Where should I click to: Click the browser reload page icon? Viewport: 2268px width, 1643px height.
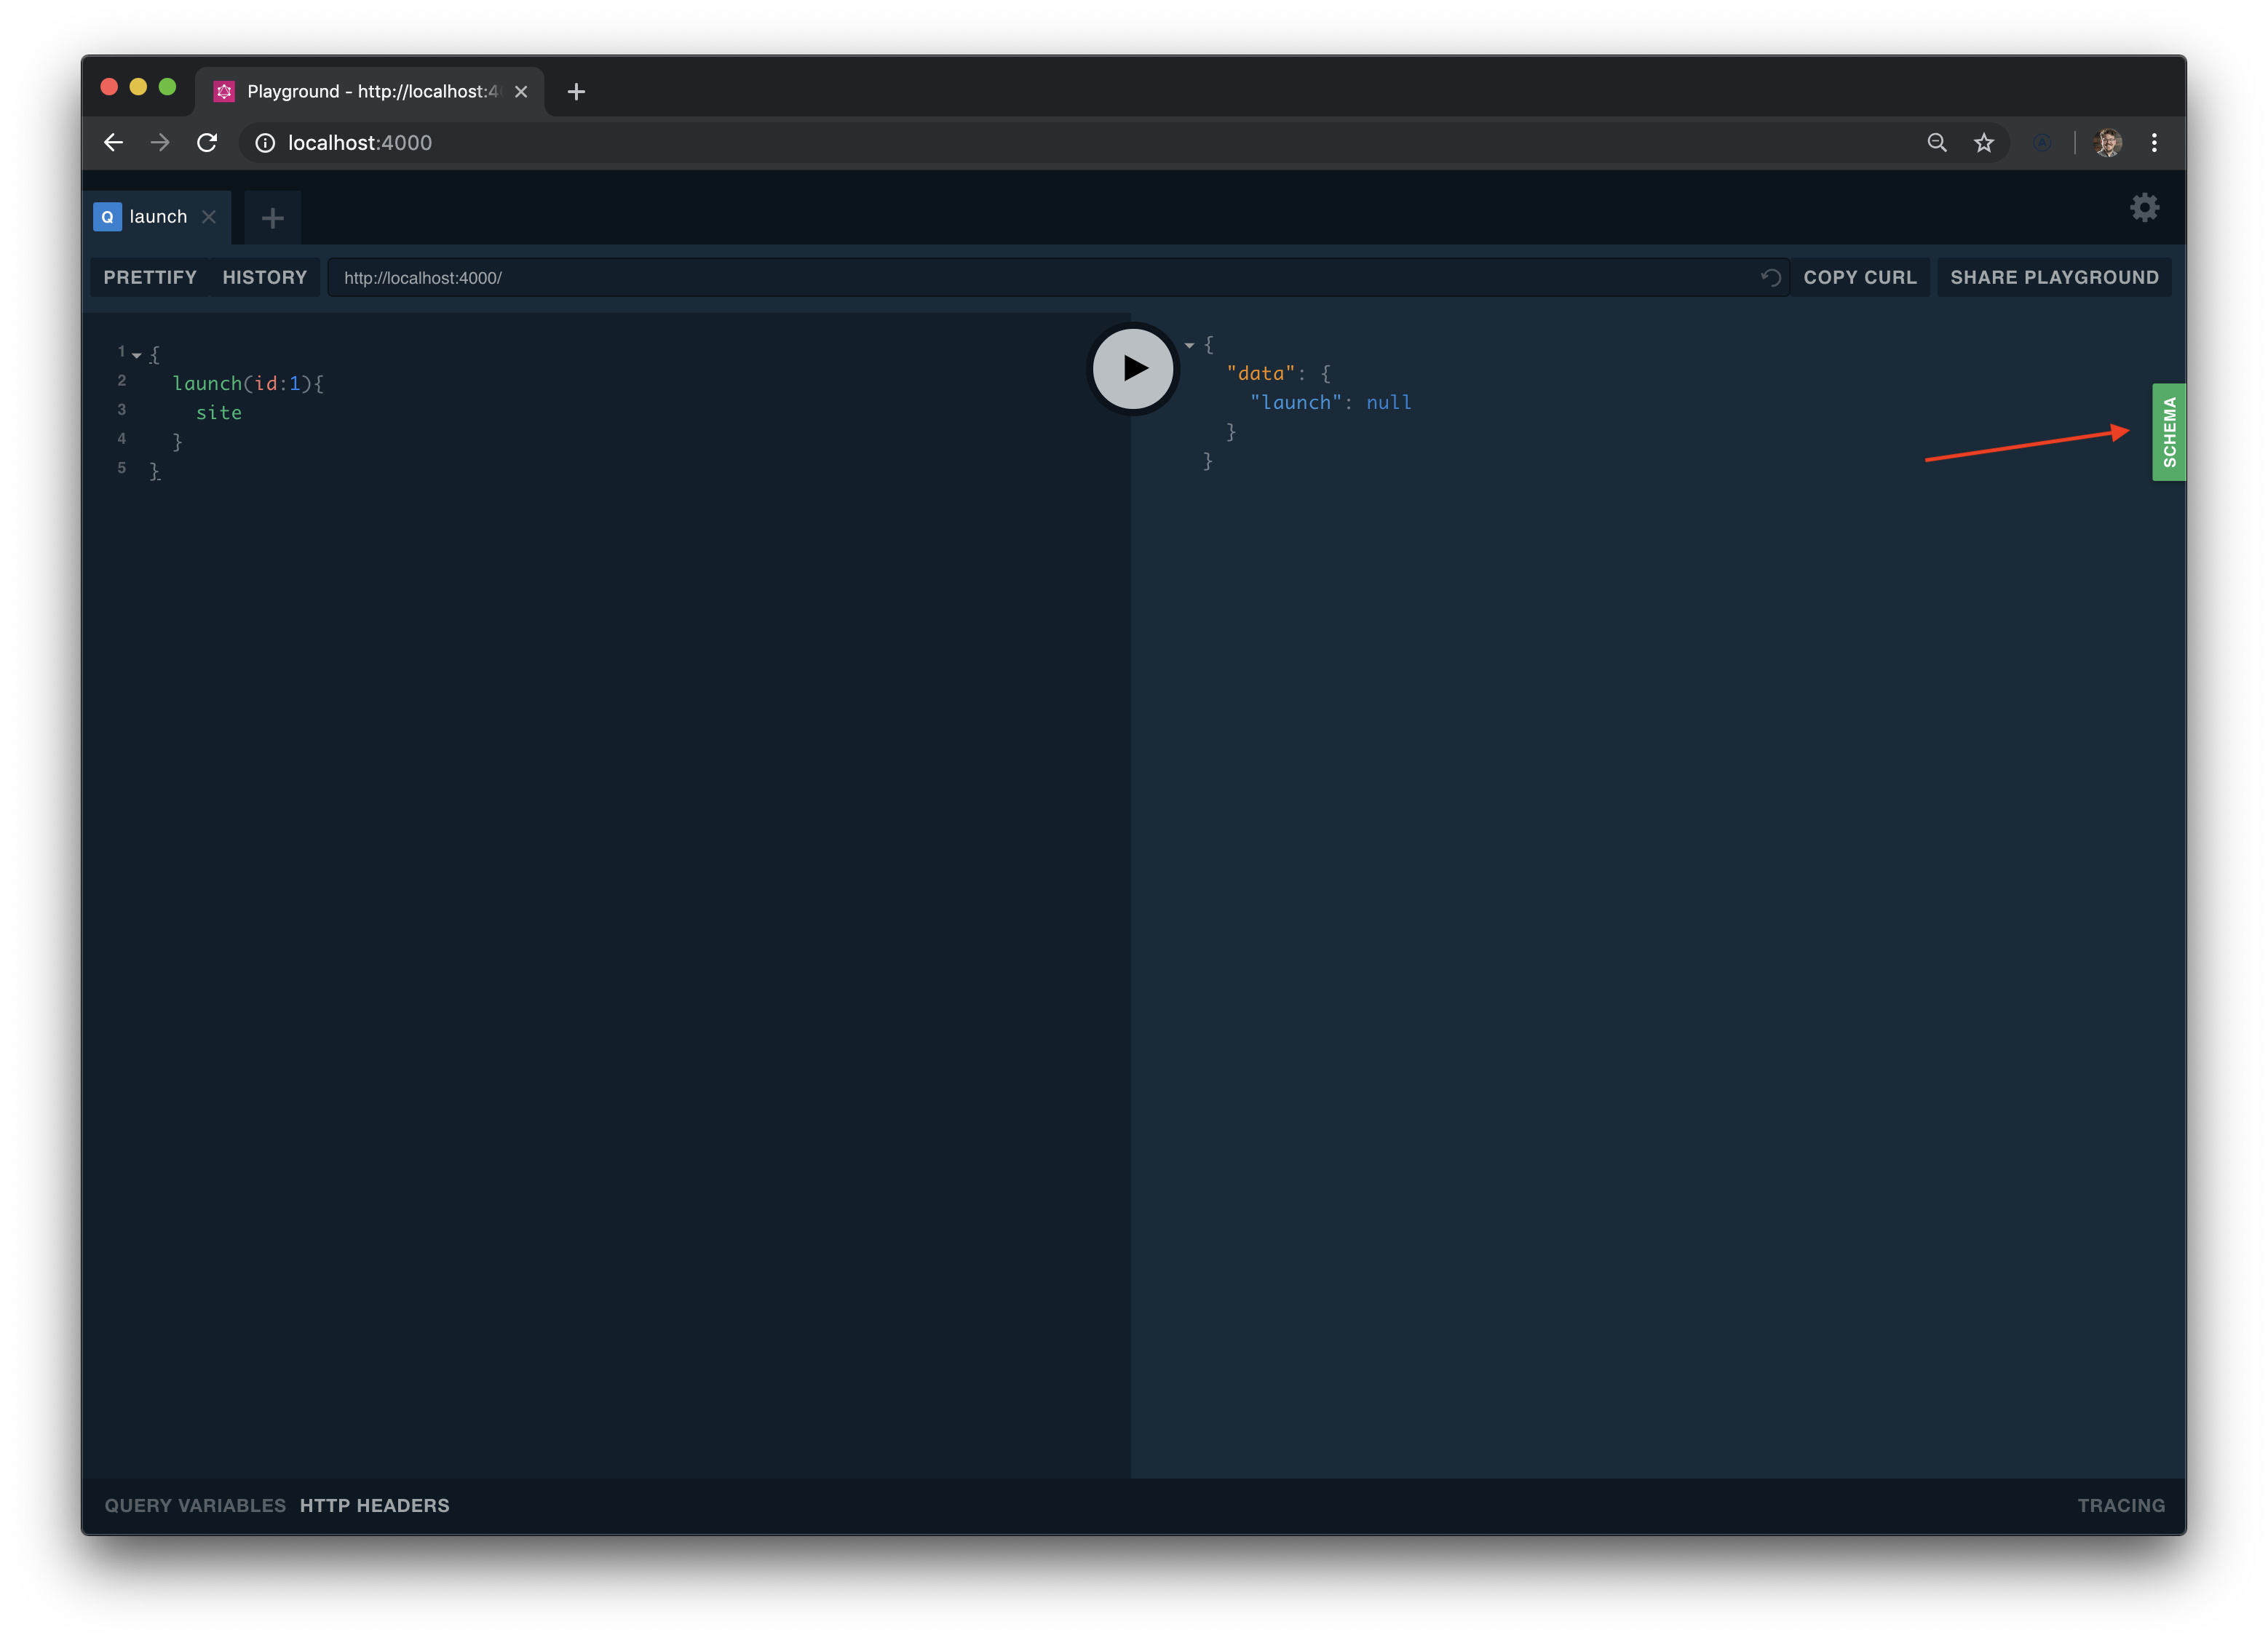click(207, 143)
